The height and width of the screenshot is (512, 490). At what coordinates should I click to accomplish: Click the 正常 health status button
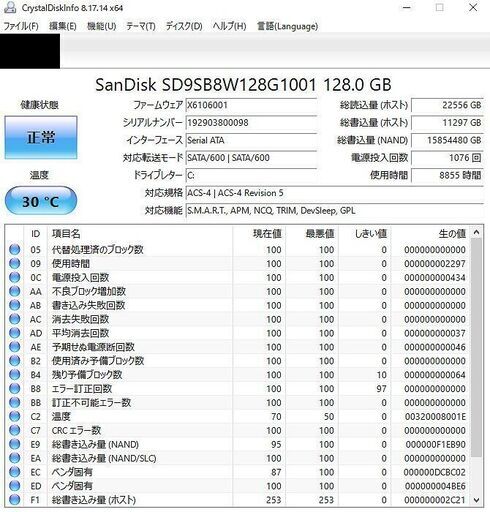(x=41, y=137)
